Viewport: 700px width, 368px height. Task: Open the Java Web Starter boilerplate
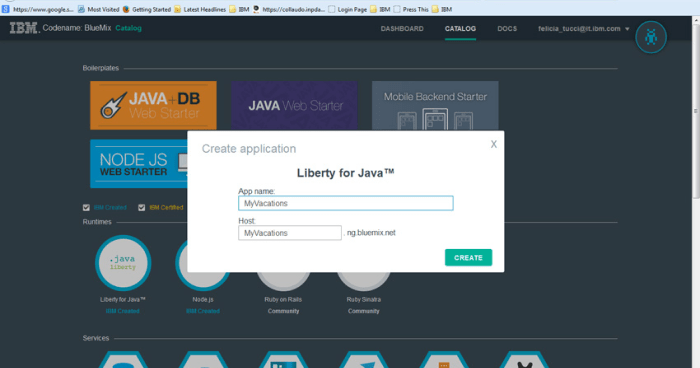294,105
